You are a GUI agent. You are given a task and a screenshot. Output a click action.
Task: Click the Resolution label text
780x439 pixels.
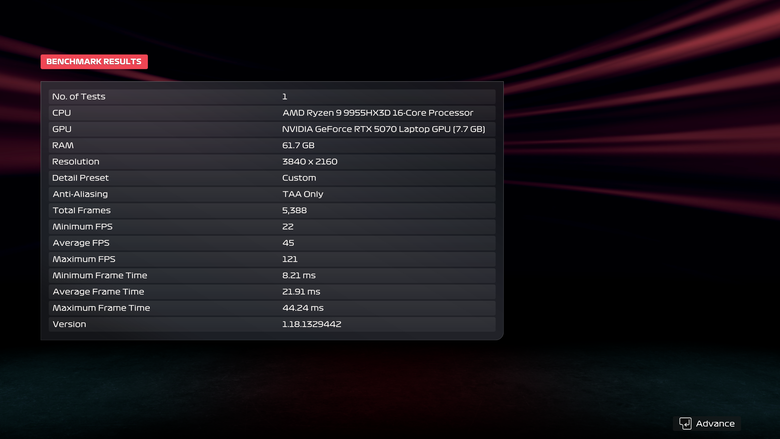pos(76,162)
